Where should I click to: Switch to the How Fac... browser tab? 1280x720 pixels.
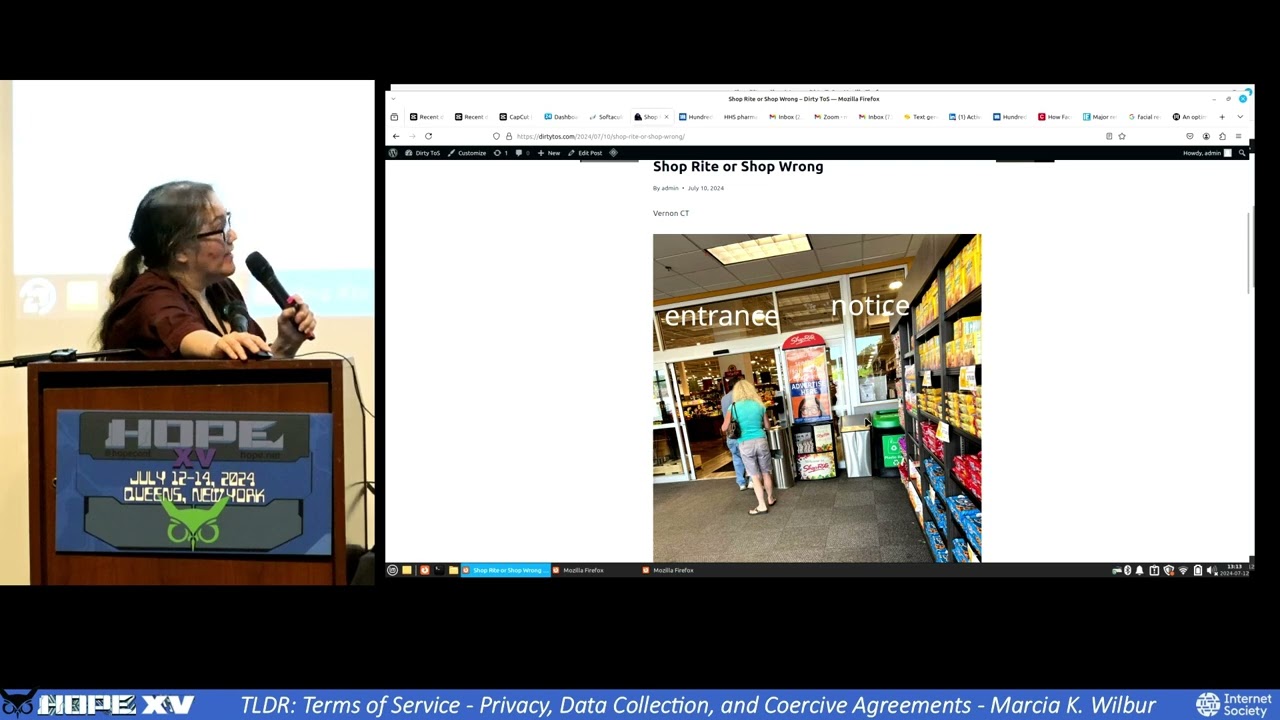(1055, 117)
